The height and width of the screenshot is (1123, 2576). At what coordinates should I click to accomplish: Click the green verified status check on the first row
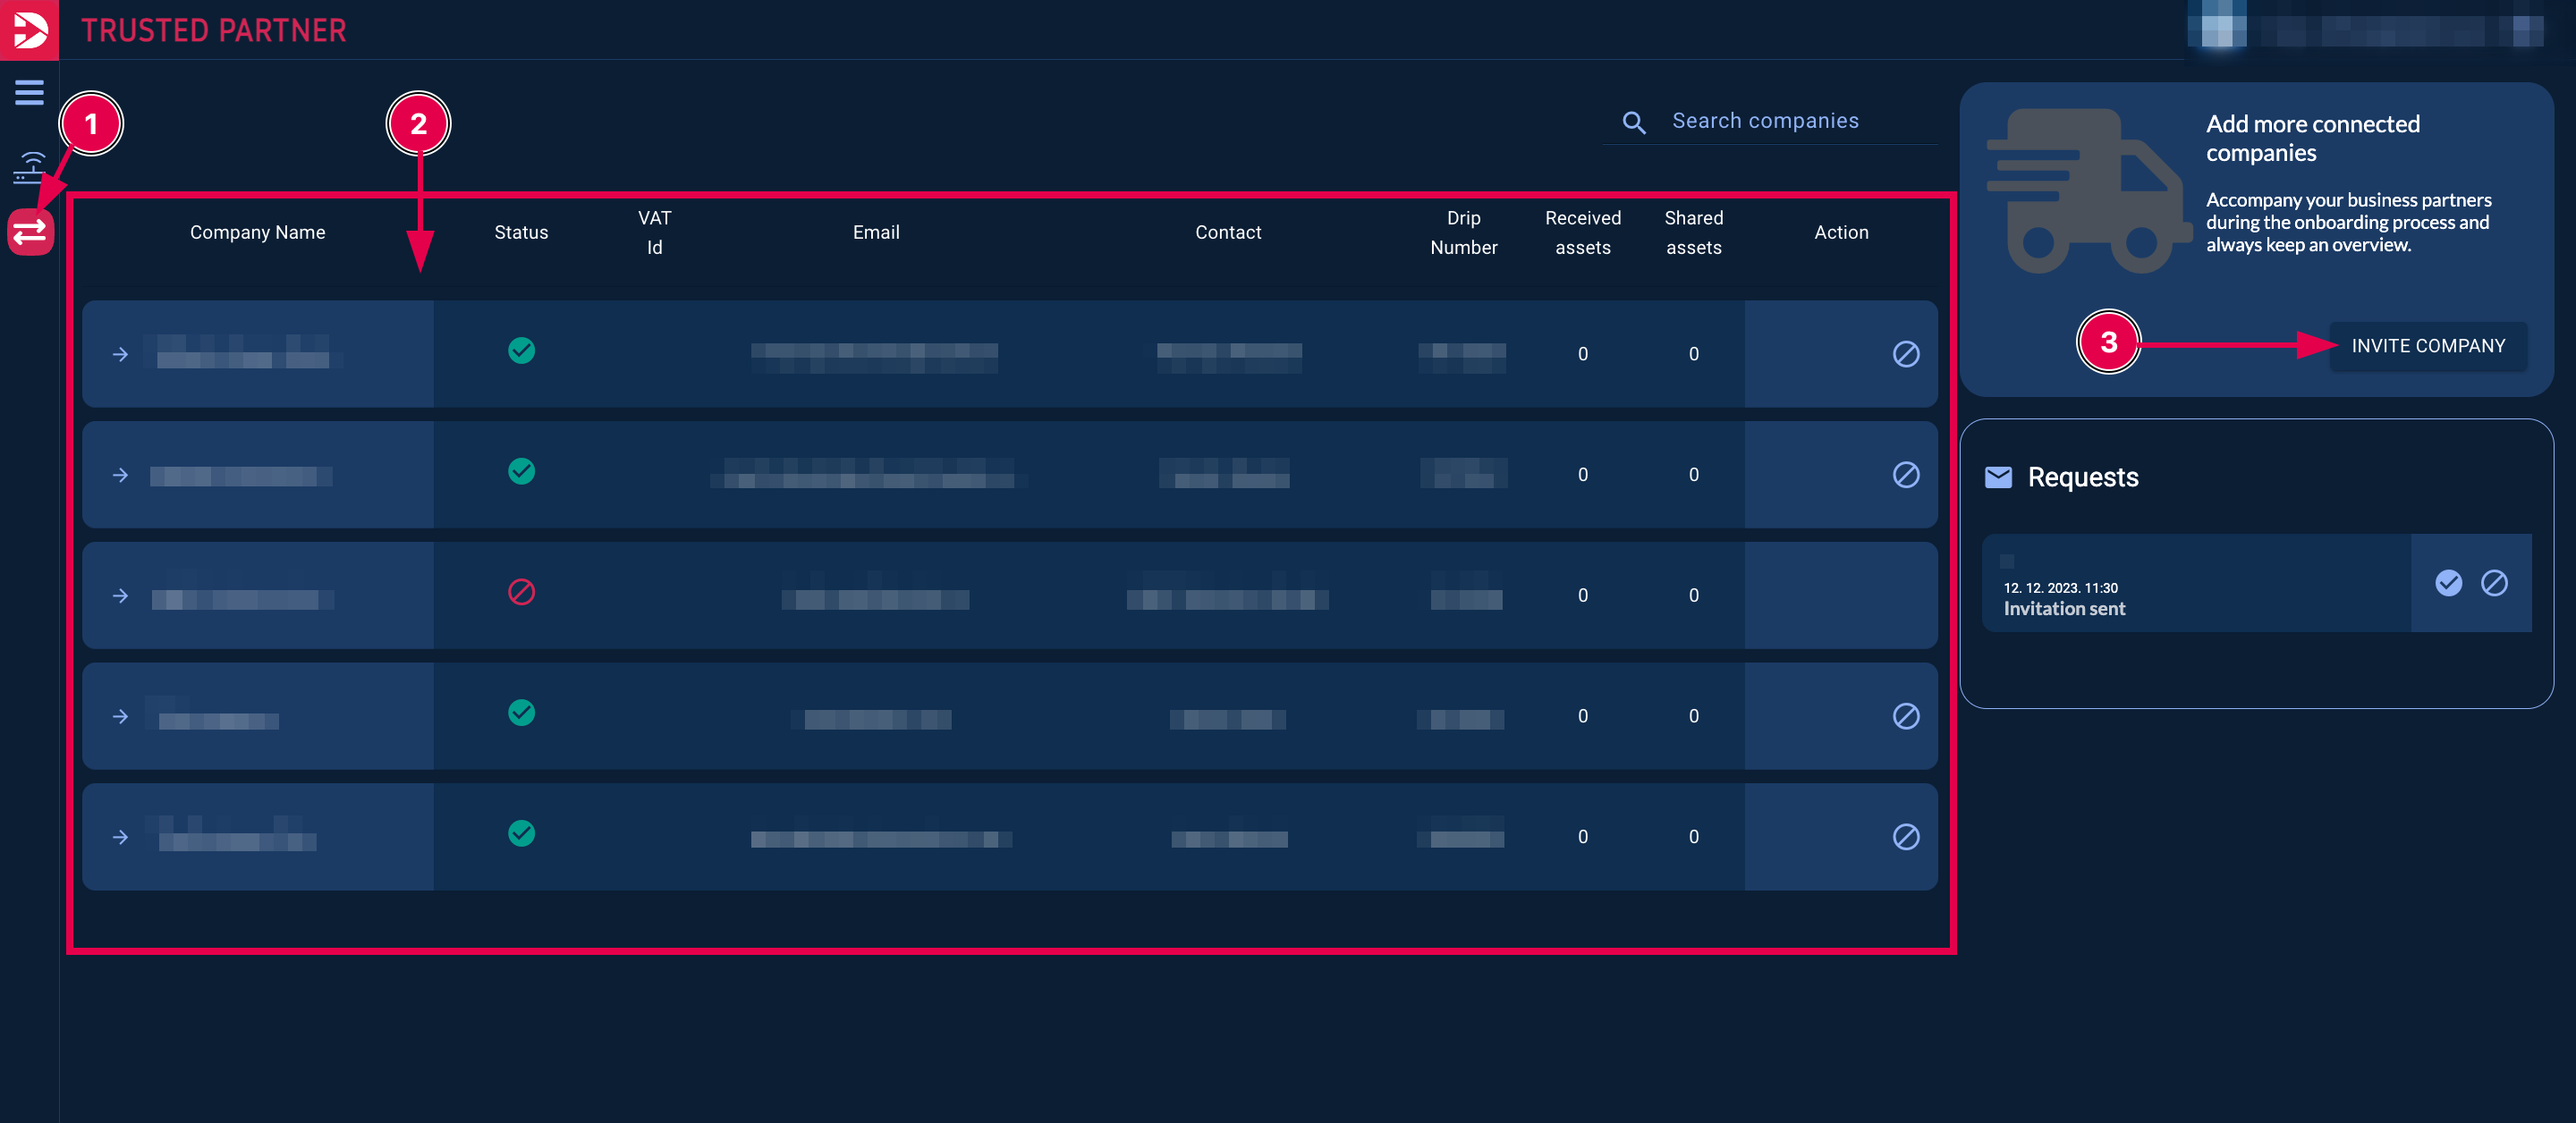[521, 350]
